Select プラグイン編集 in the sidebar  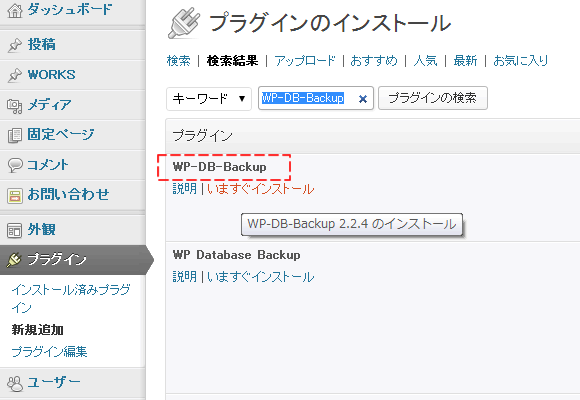point(50,352)
